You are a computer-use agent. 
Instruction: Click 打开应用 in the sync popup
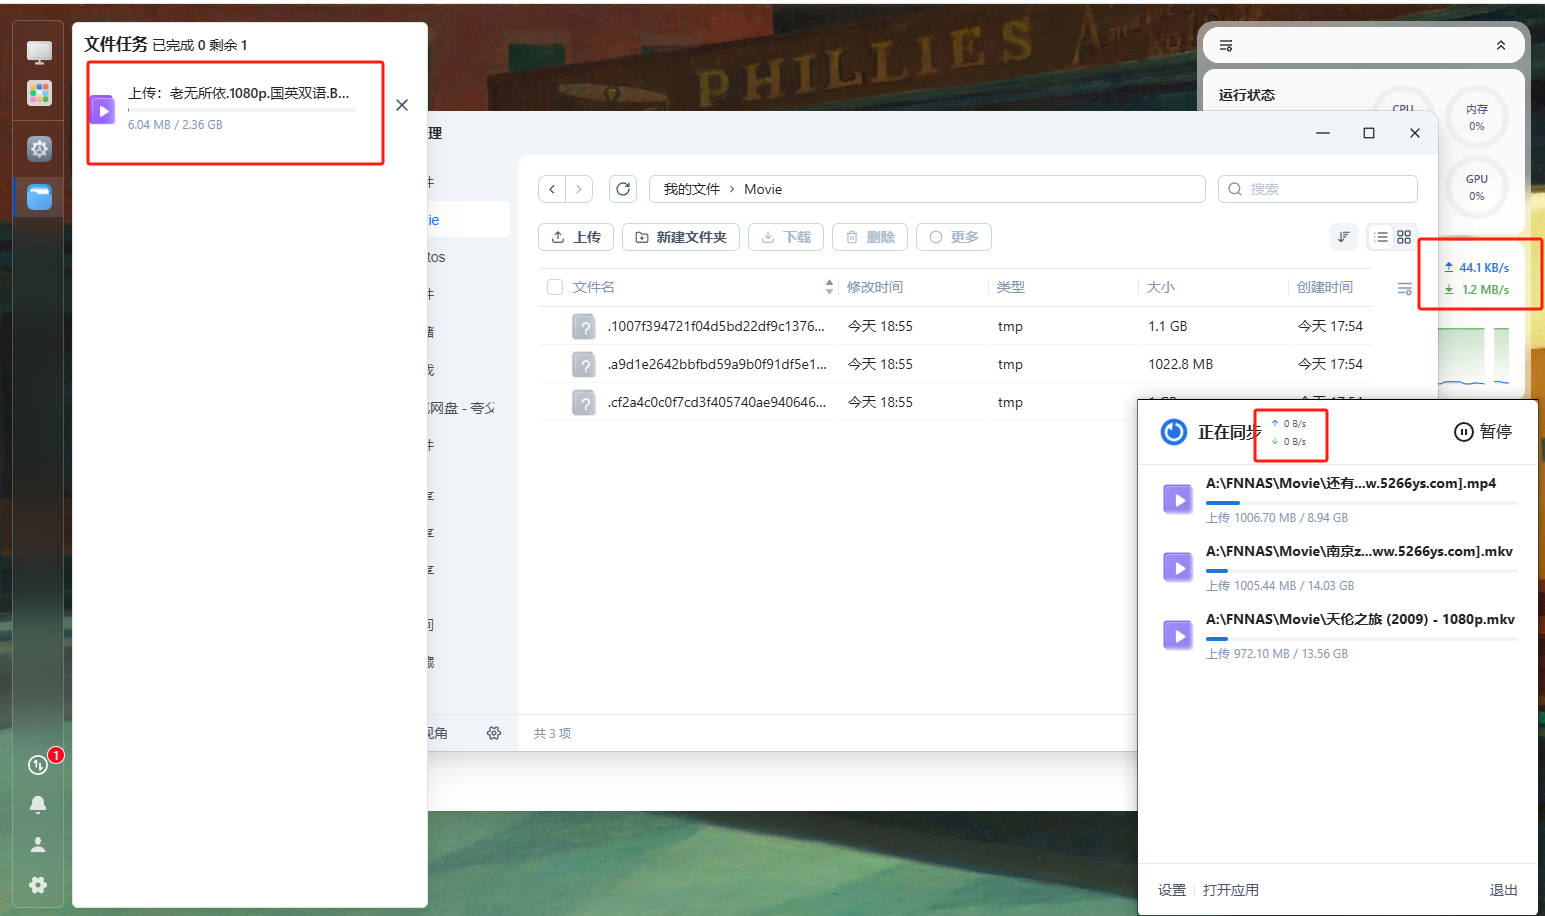point(1231,890)
